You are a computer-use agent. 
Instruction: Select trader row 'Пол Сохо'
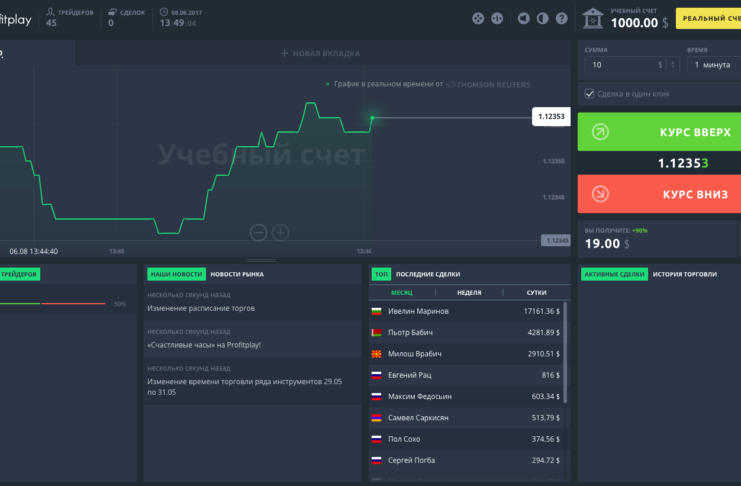tap(466, 439)
